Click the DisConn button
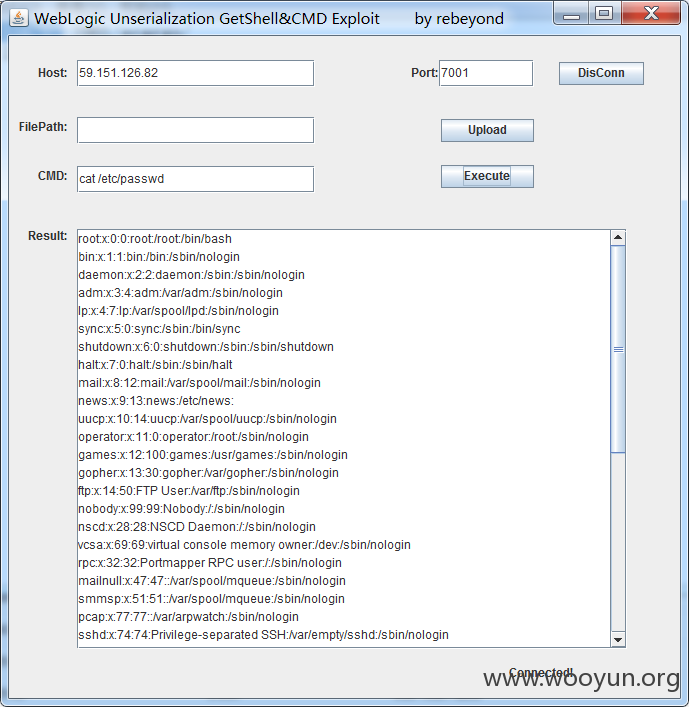 click(601, 73)
